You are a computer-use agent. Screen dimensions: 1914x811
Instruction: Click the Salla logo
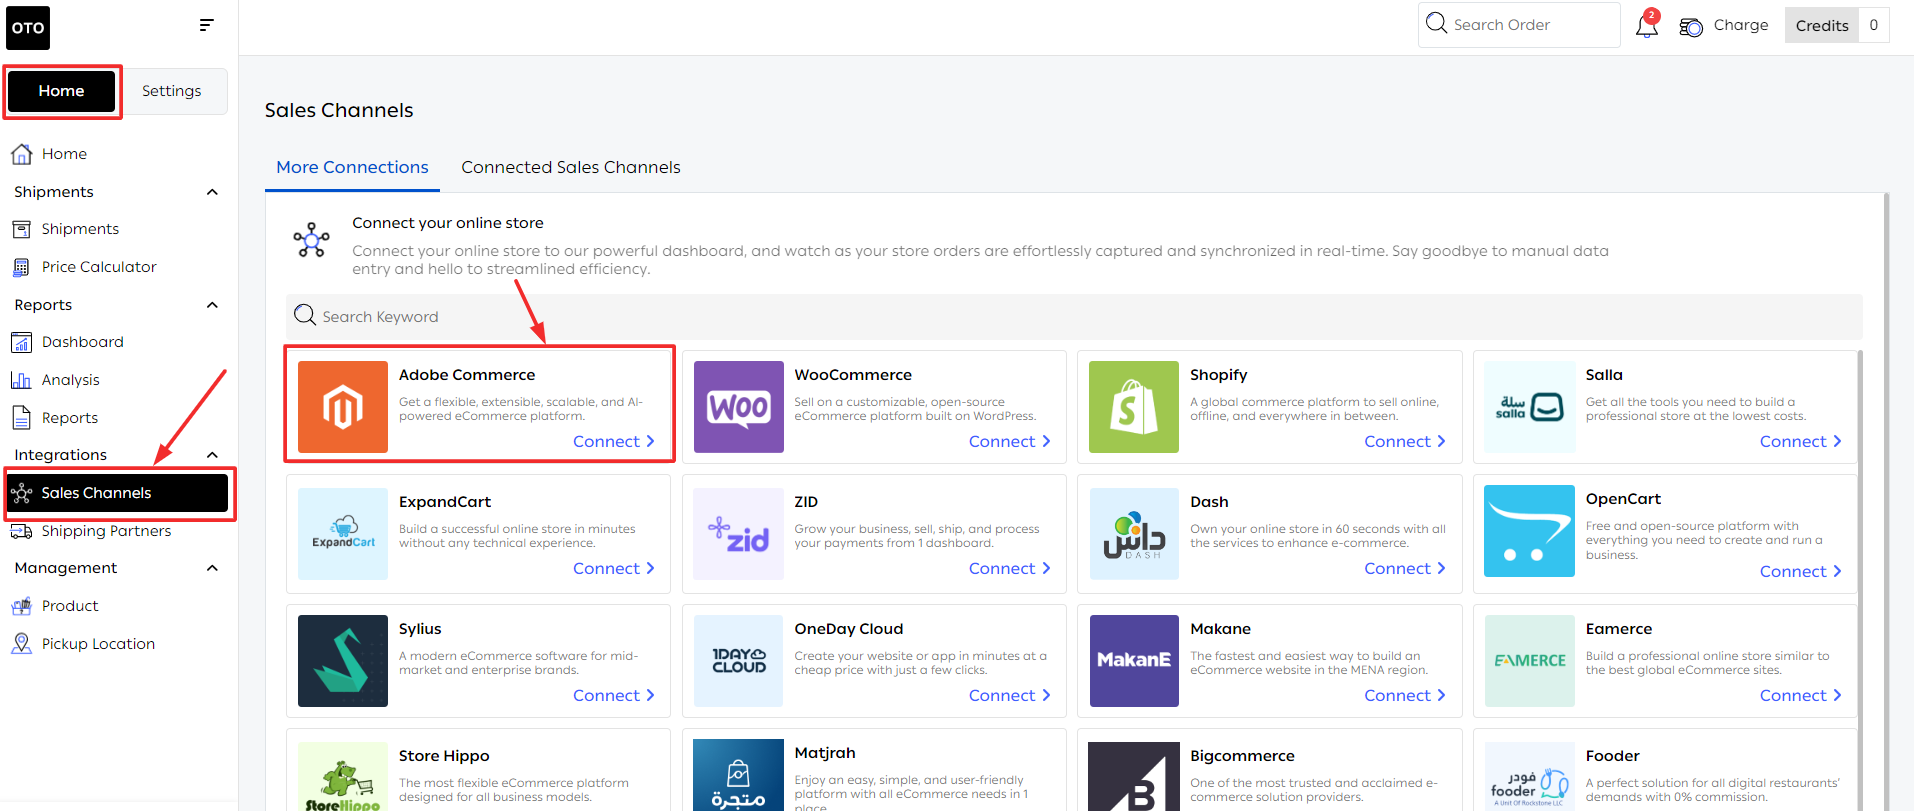pos(1530,407)
